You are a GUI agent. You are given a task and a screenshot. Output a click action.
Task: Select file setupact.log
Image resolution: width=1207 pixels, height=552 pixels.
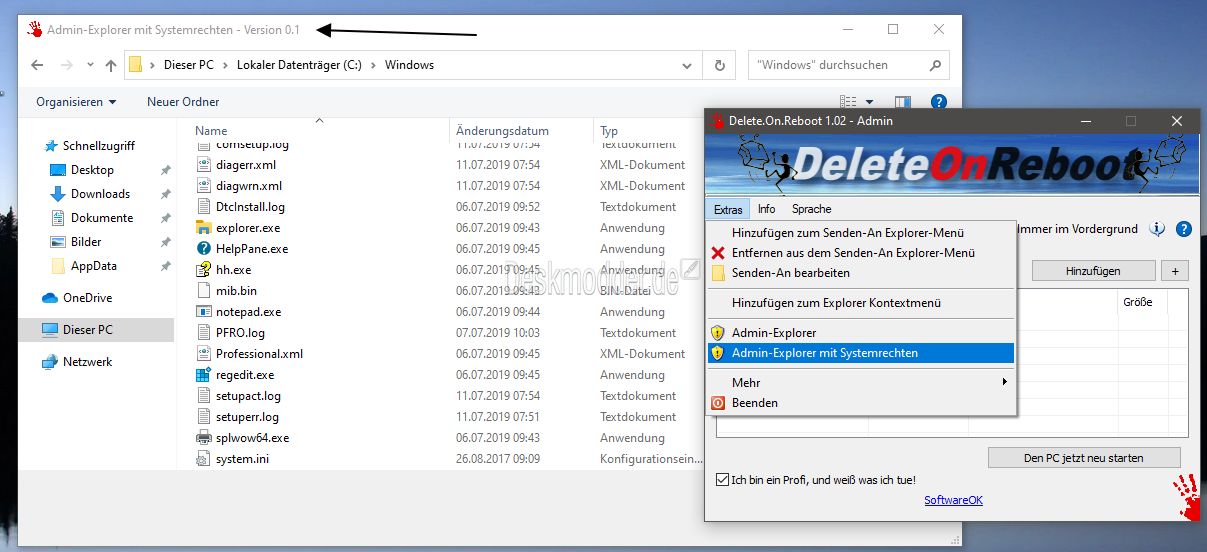248,396
